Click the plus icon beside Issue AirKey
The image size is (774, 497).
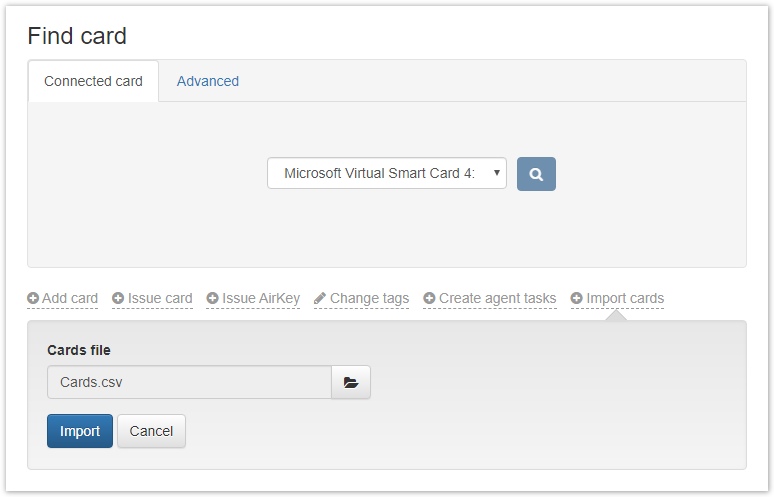click(212, 298)
